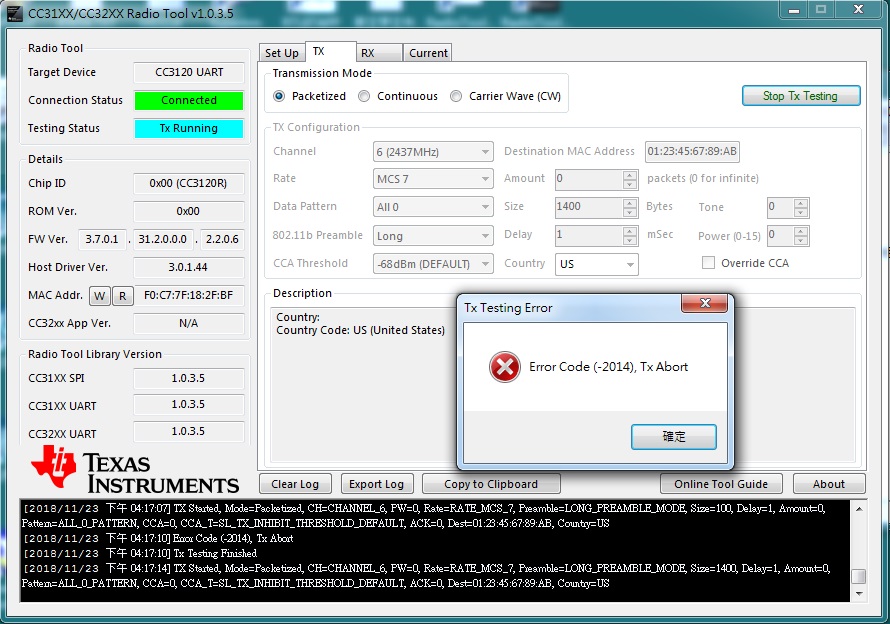The height and width of the screenshot is (624, 890).
Task: Close the Tx Testing Error dialog
Action: click(x=704, y=303)
